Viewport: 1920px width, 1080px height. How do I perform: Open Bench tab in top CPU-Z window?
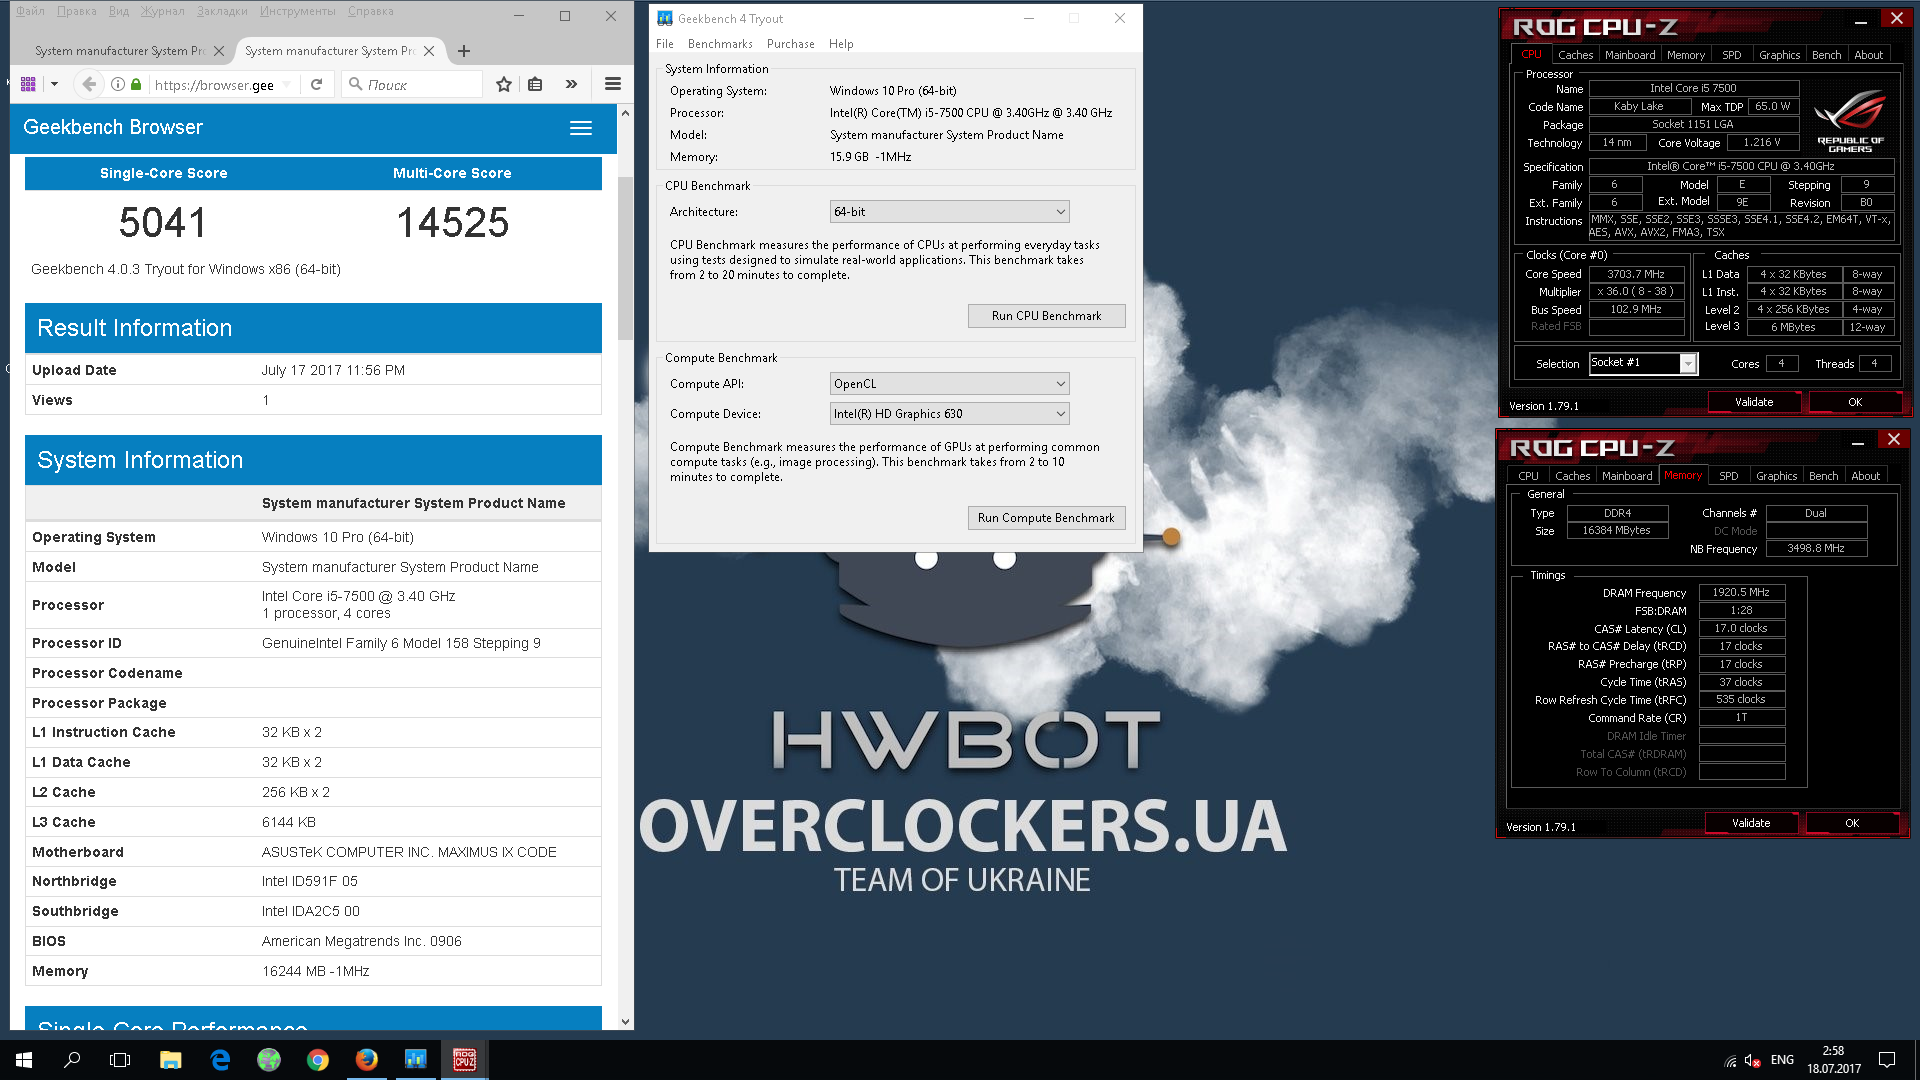click(1826, 55)
